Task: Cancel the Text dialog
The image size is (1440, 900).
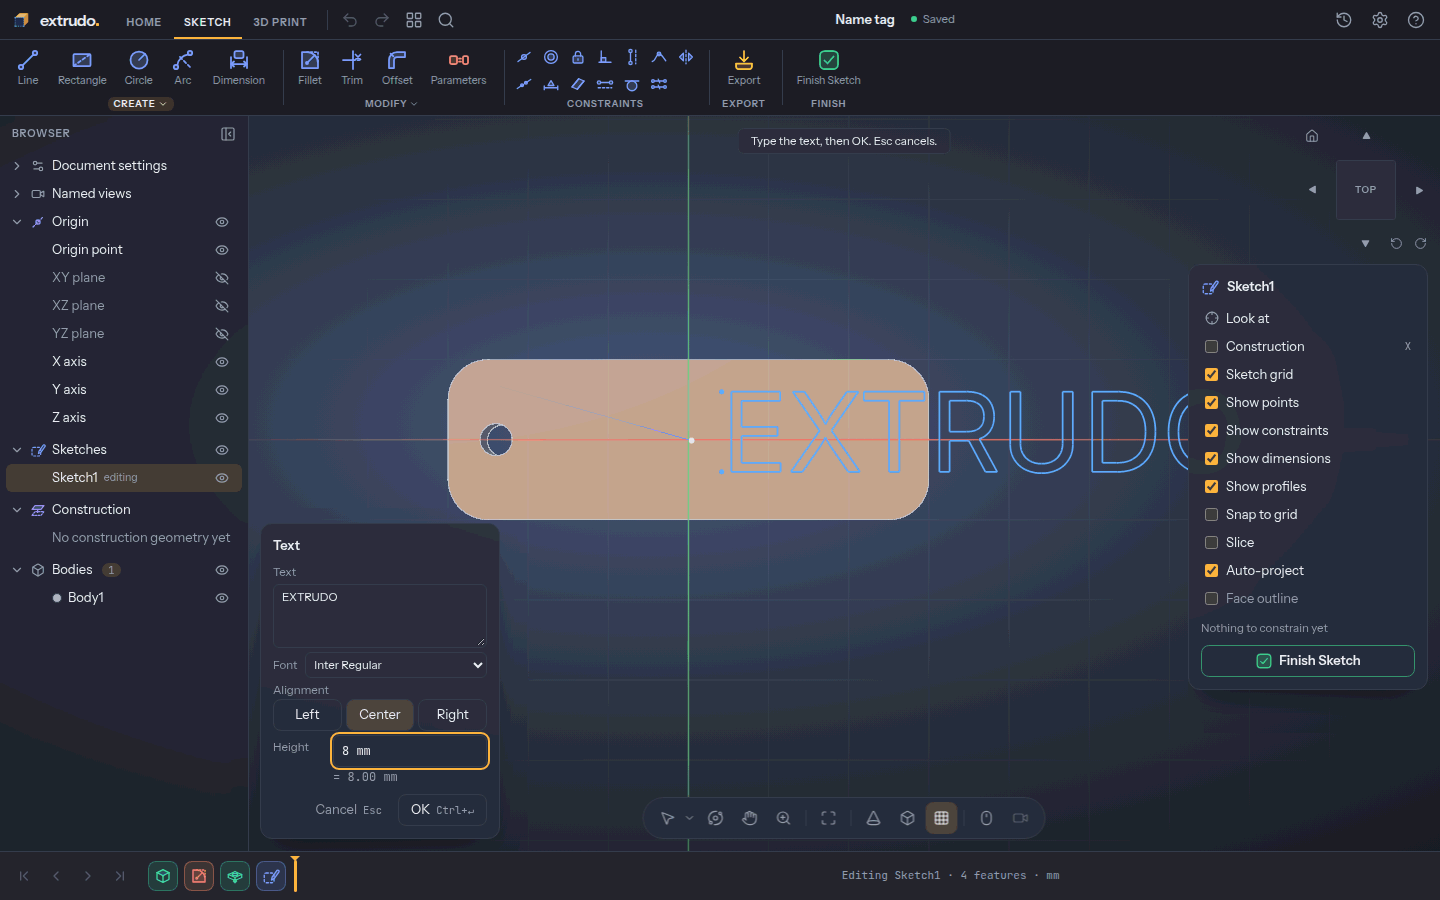Action: [x=348, y=810]
